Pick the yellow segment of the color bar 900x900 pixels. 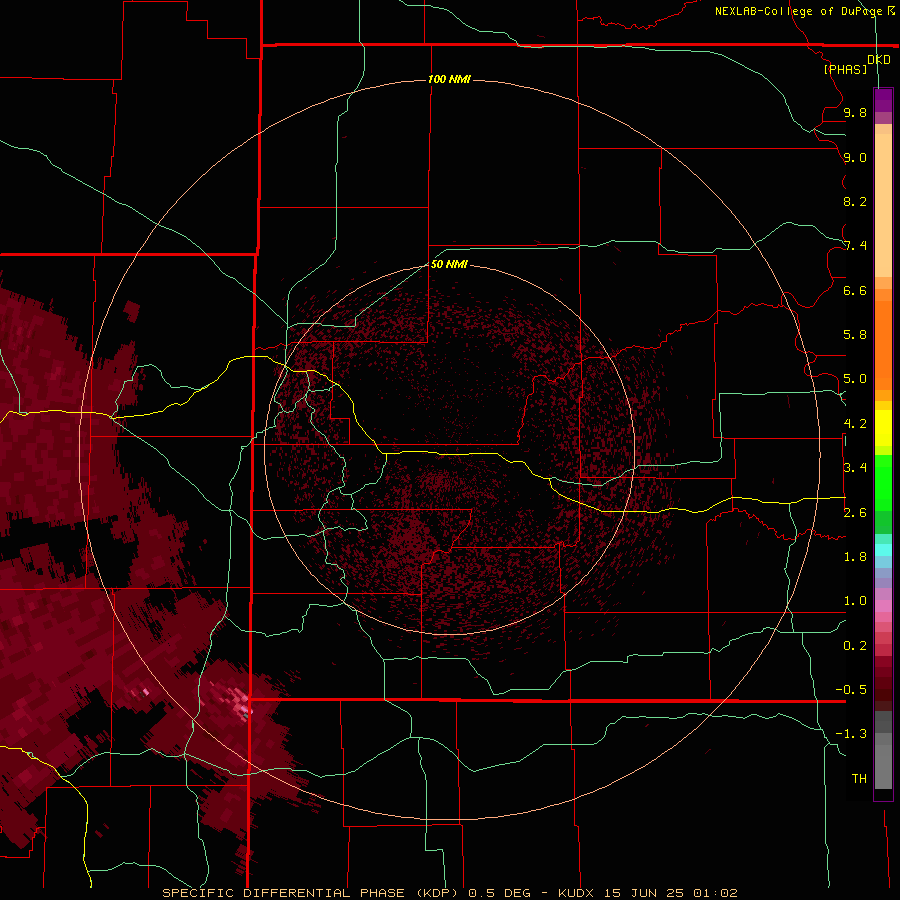pyautogui.click(x=883, y=428)
